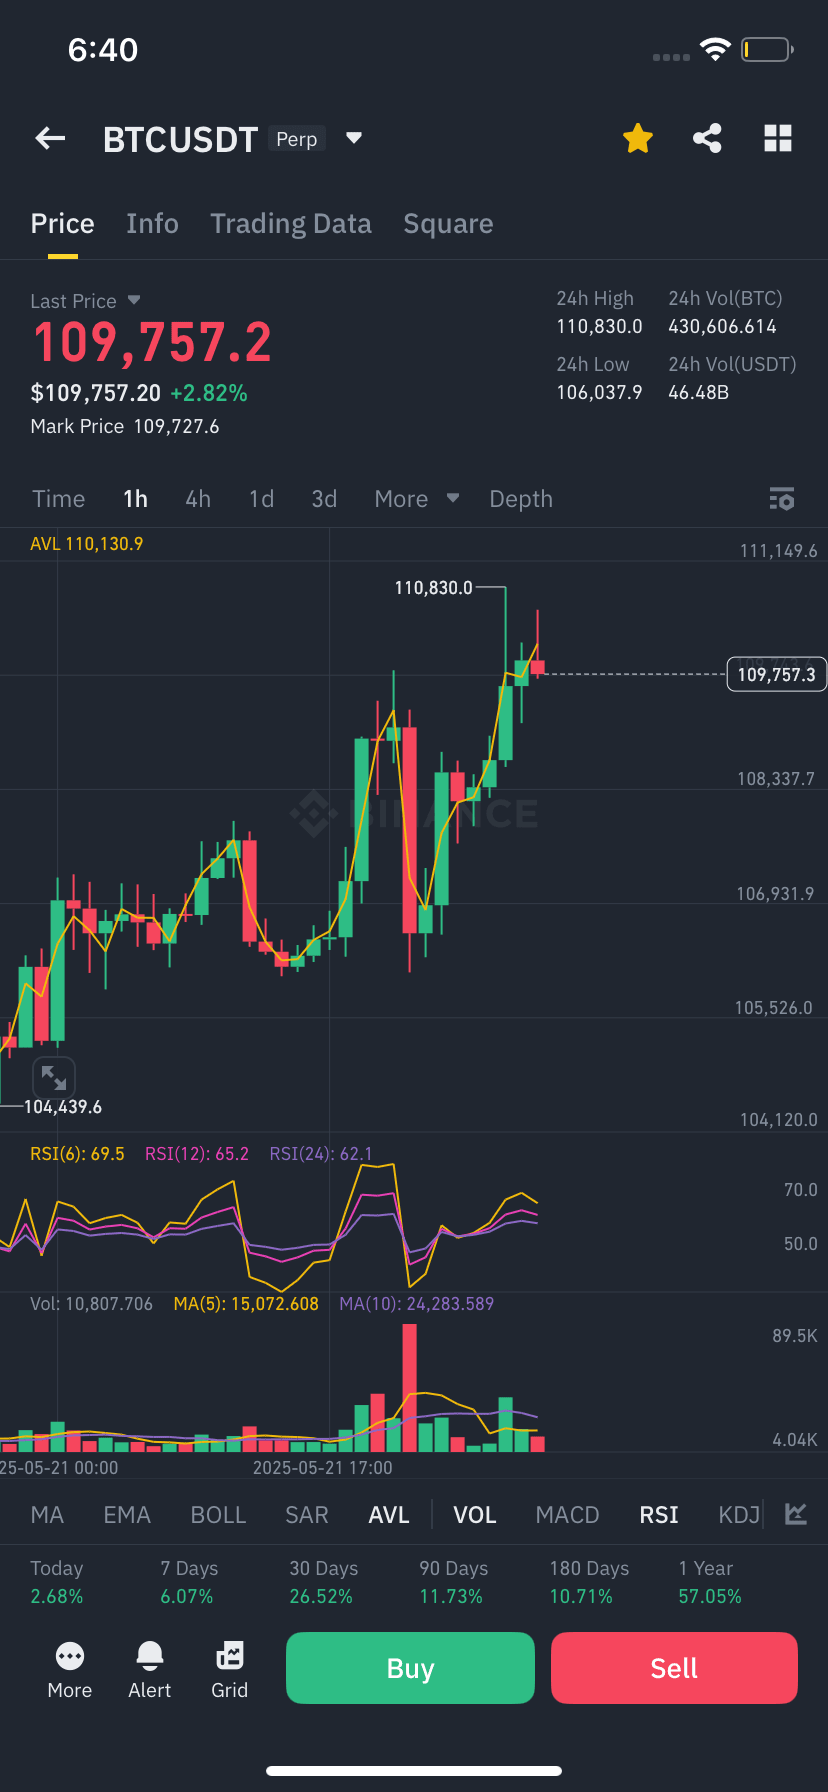Select the 3d interval

(x=324, y=499)
